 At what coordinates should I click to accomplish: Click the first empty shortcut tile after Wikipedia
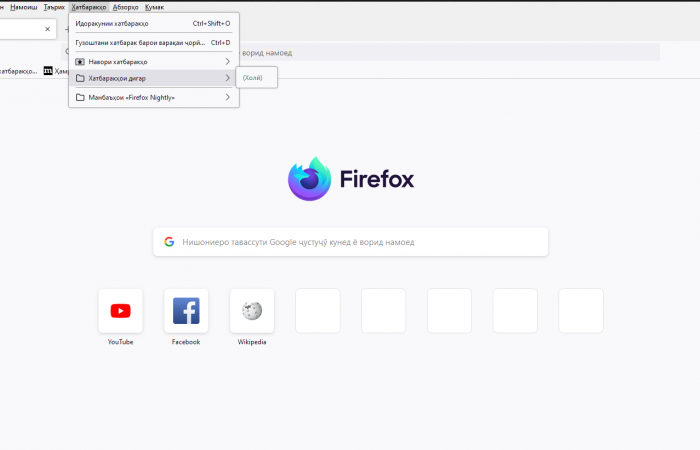pyautogui.click(x=318, y=311)
